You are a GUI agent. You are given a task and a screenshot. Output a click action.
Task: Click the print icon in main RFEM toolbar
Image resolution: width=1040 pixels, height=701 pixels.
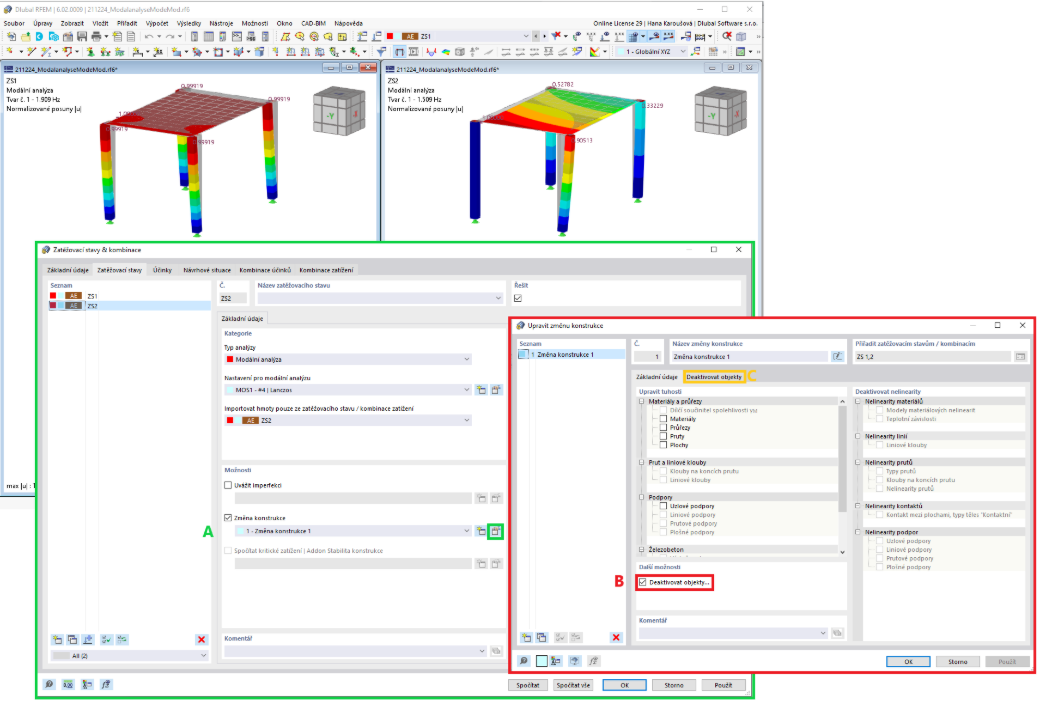click(x=96, y=36)
